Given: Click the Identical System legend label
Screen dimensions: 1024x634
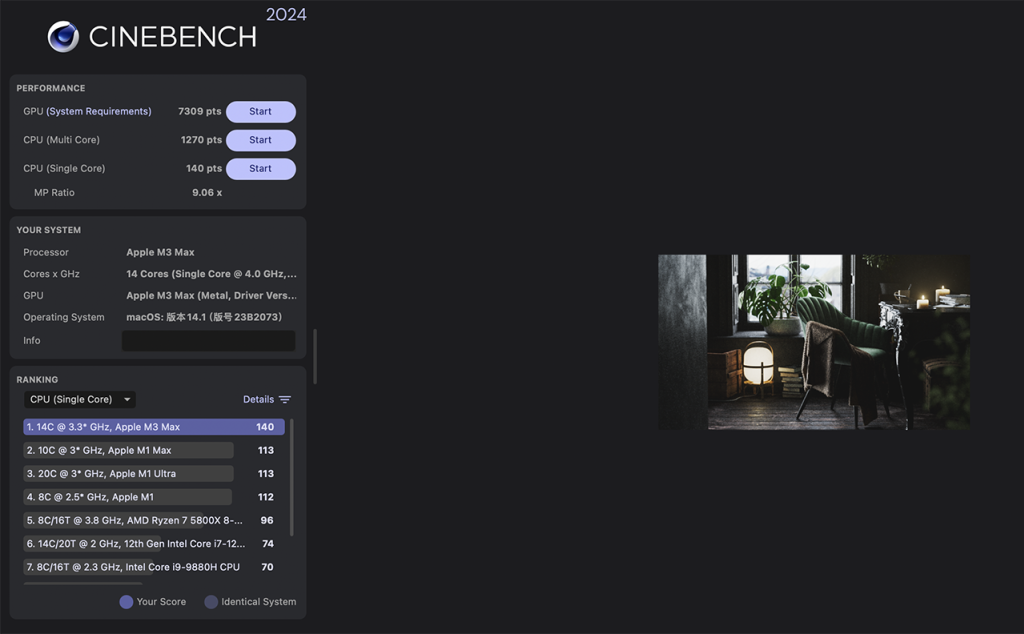Looking at the screenshot, I should tap(259, 602).
